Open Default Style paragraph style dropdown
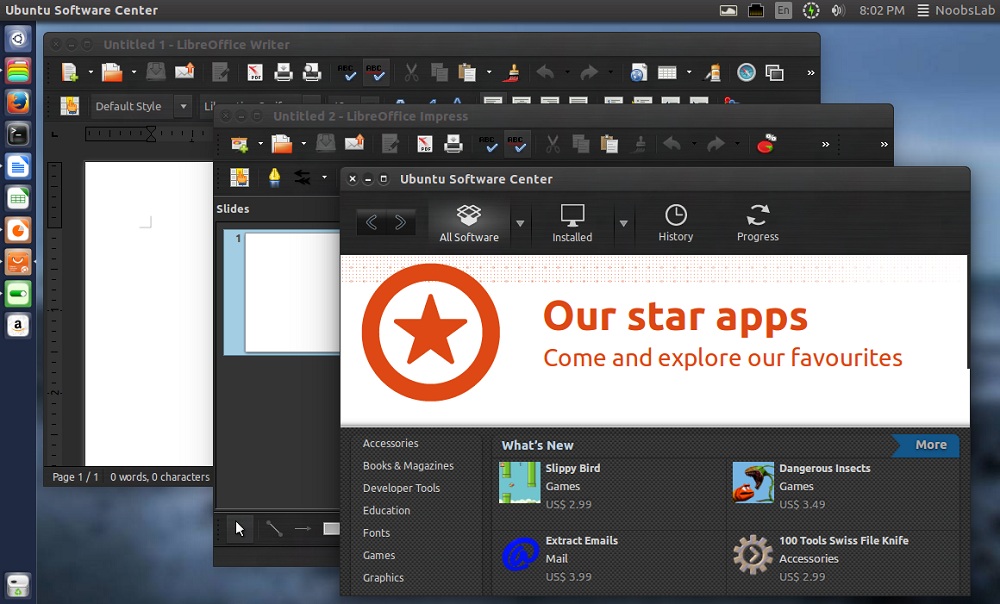The image size is (1000, 604). tap(183, 107)
